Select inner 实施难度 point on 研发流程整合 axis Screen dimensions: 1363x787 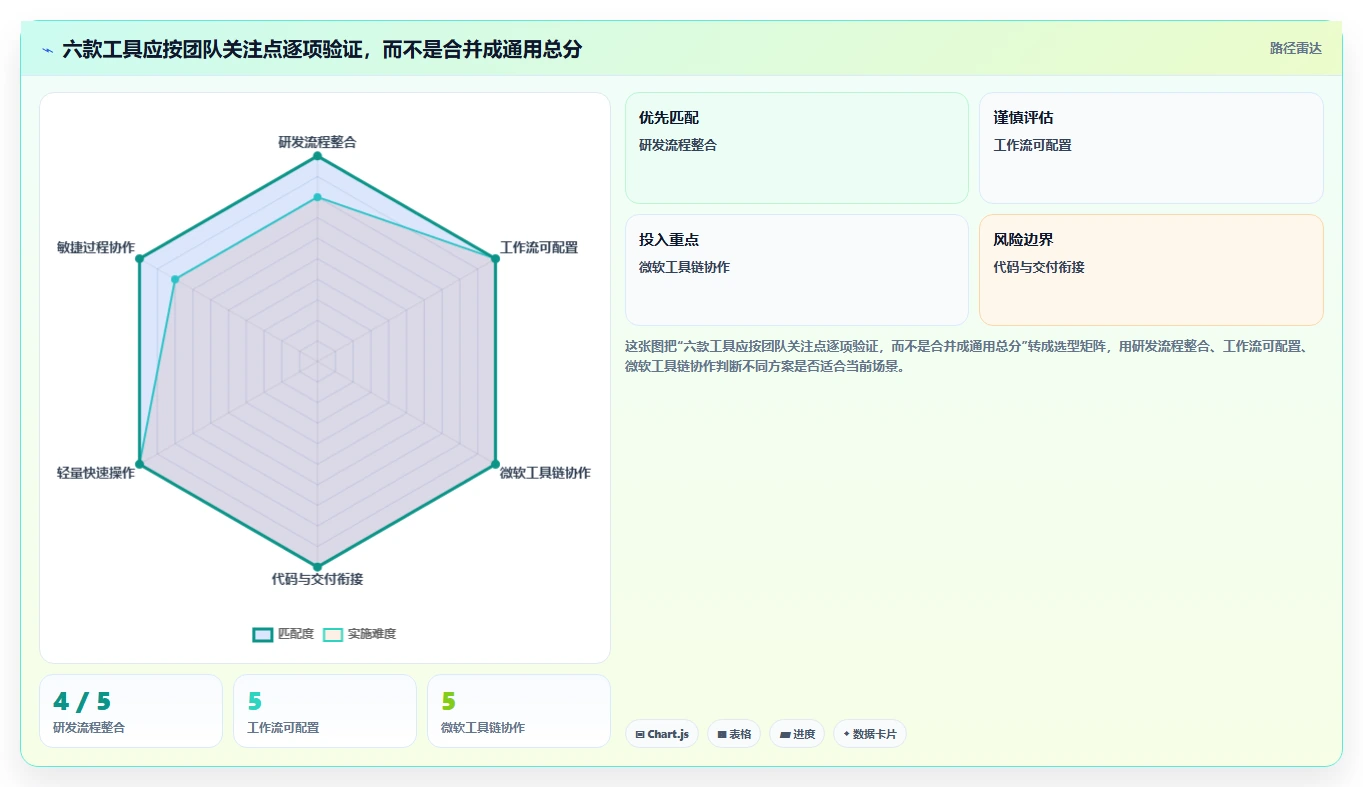tap(317, 197)
